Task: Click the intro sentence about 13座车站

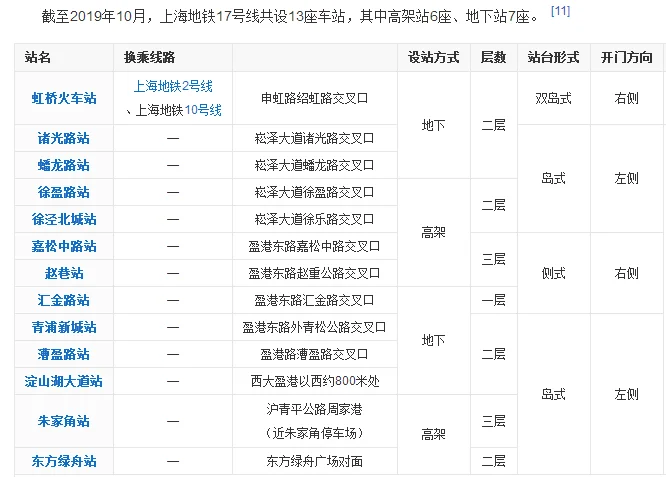Action: 291,16
